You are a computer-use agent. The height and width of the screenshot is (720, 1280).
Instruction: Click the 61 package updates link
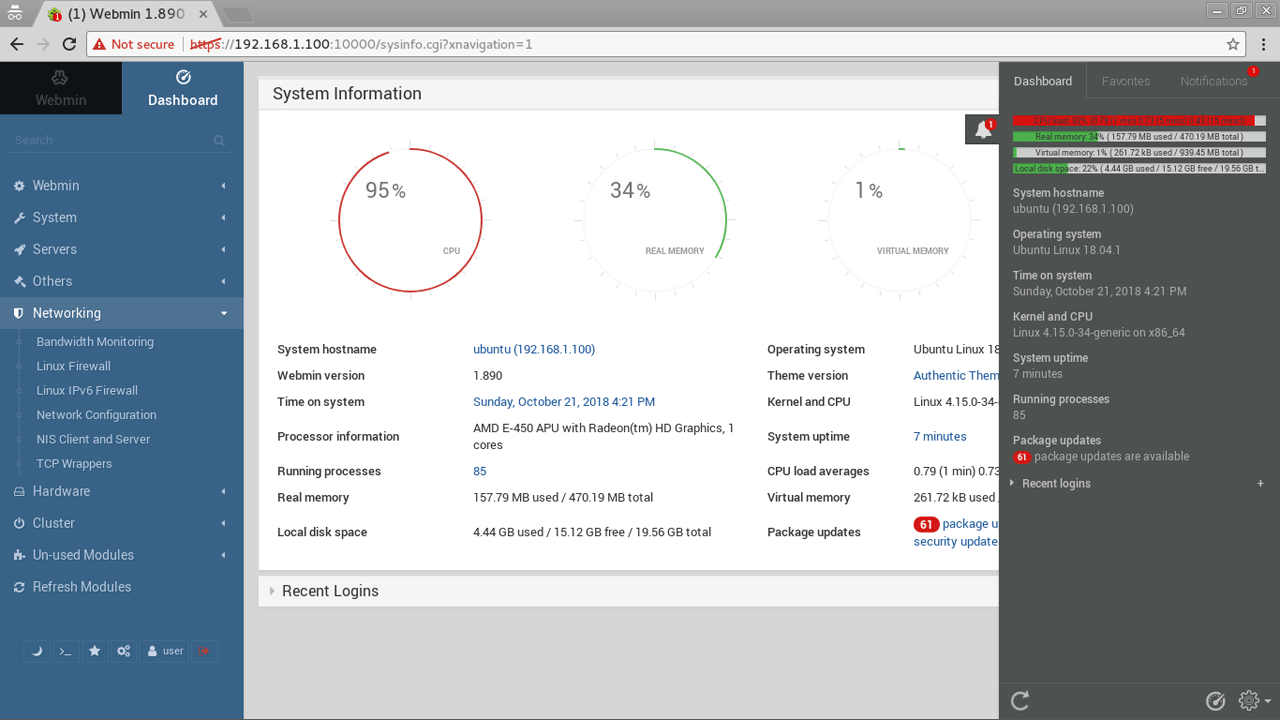(956, 524)
